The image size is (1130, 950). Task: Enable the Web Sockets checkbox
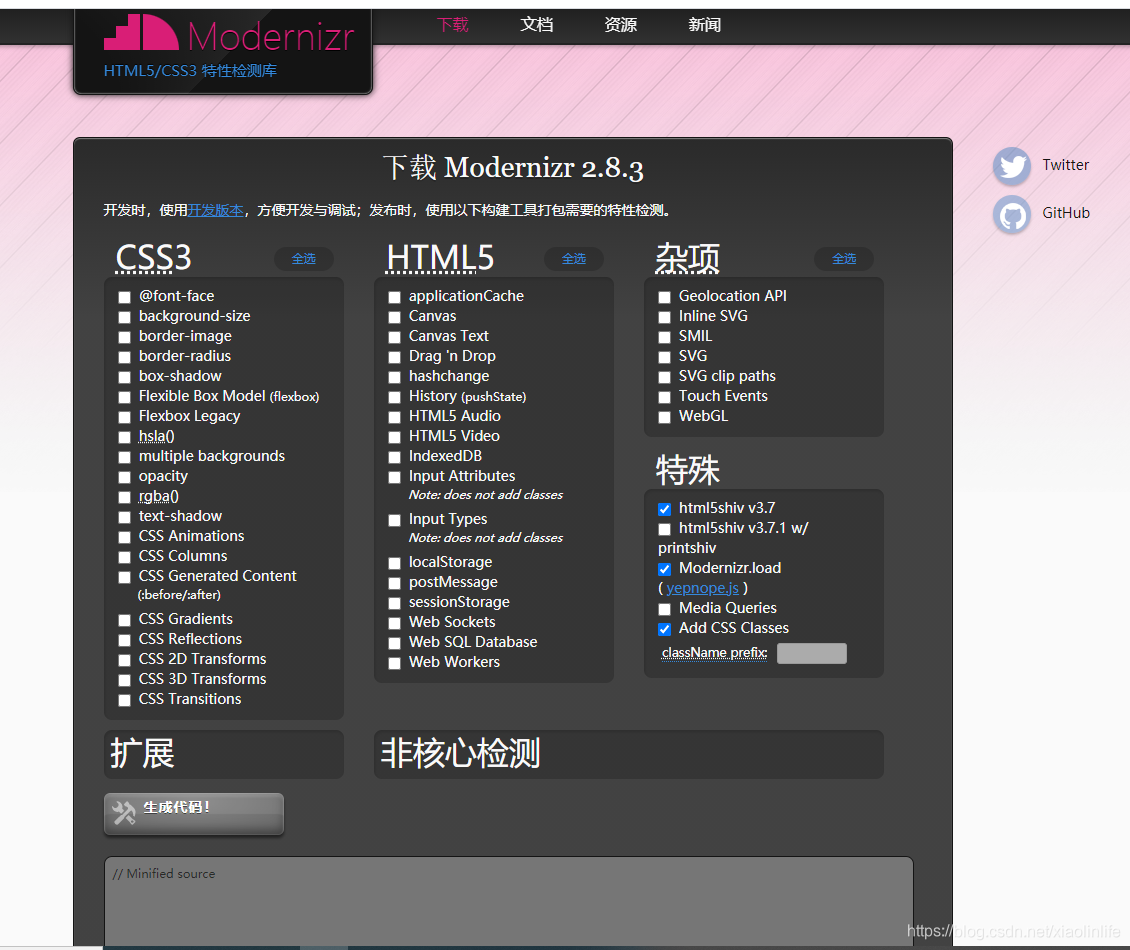[394, 623]
